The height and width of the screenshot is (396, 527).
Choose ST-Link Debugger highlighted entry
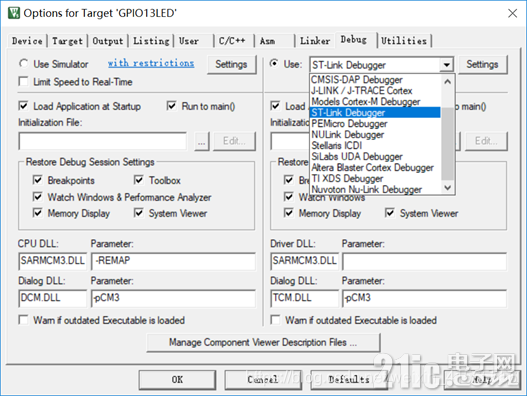[375, 113]
